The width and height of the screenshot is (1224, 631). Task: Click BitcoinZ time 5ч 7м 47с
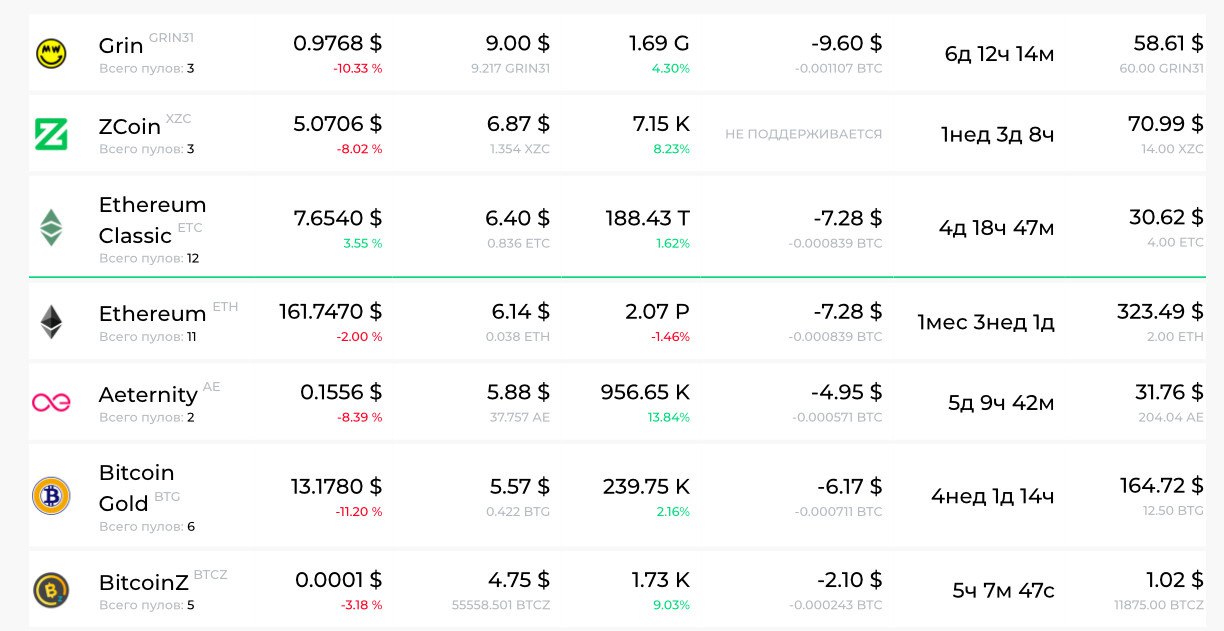1003,590
